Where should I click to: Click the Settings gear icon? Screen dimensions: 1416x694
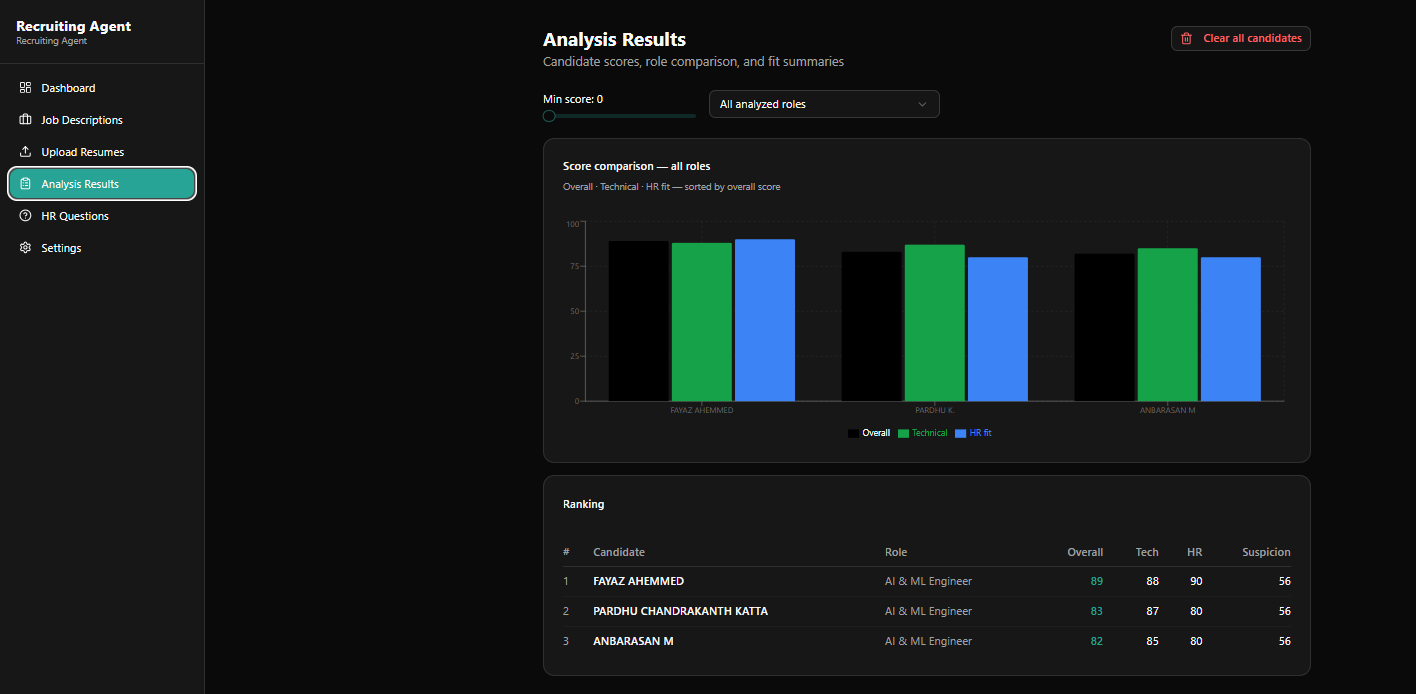pyautogui.click(x=26, y=248)
